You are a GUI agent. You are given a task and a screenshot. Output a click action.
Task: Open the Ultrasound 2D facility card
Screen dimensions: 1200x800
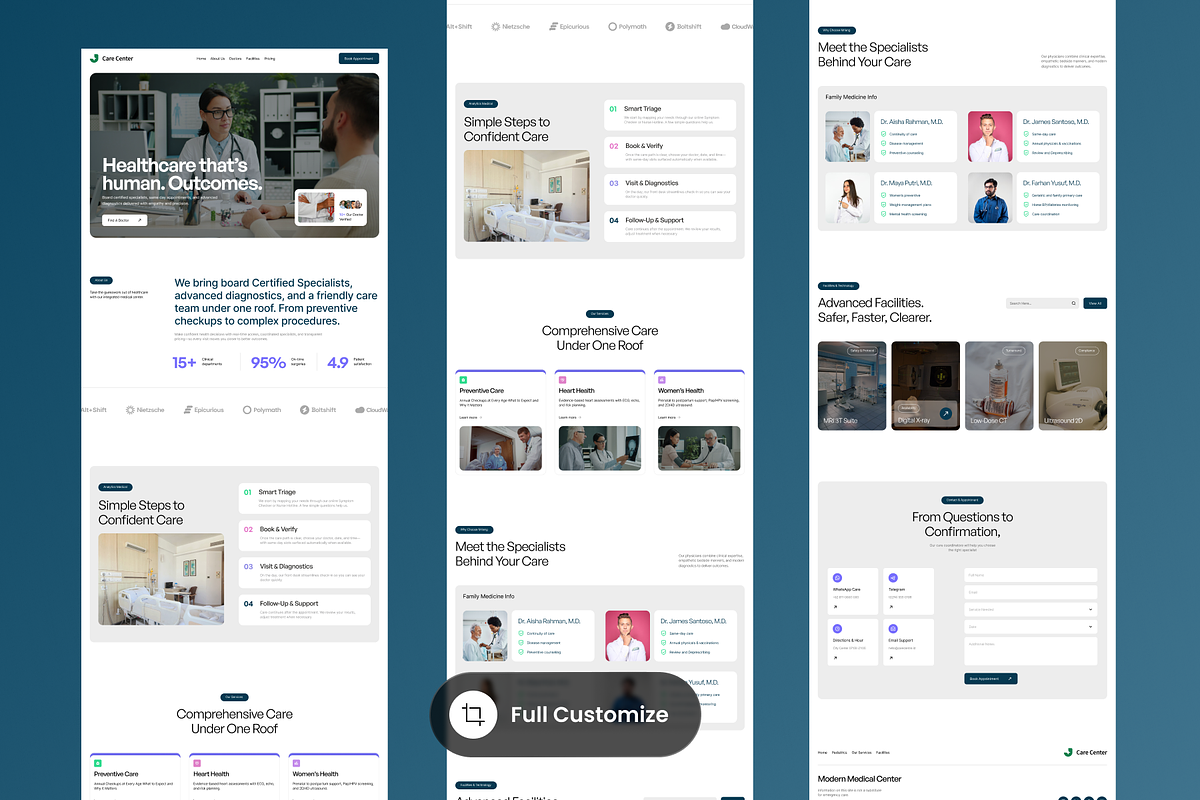coord(1073,386)
